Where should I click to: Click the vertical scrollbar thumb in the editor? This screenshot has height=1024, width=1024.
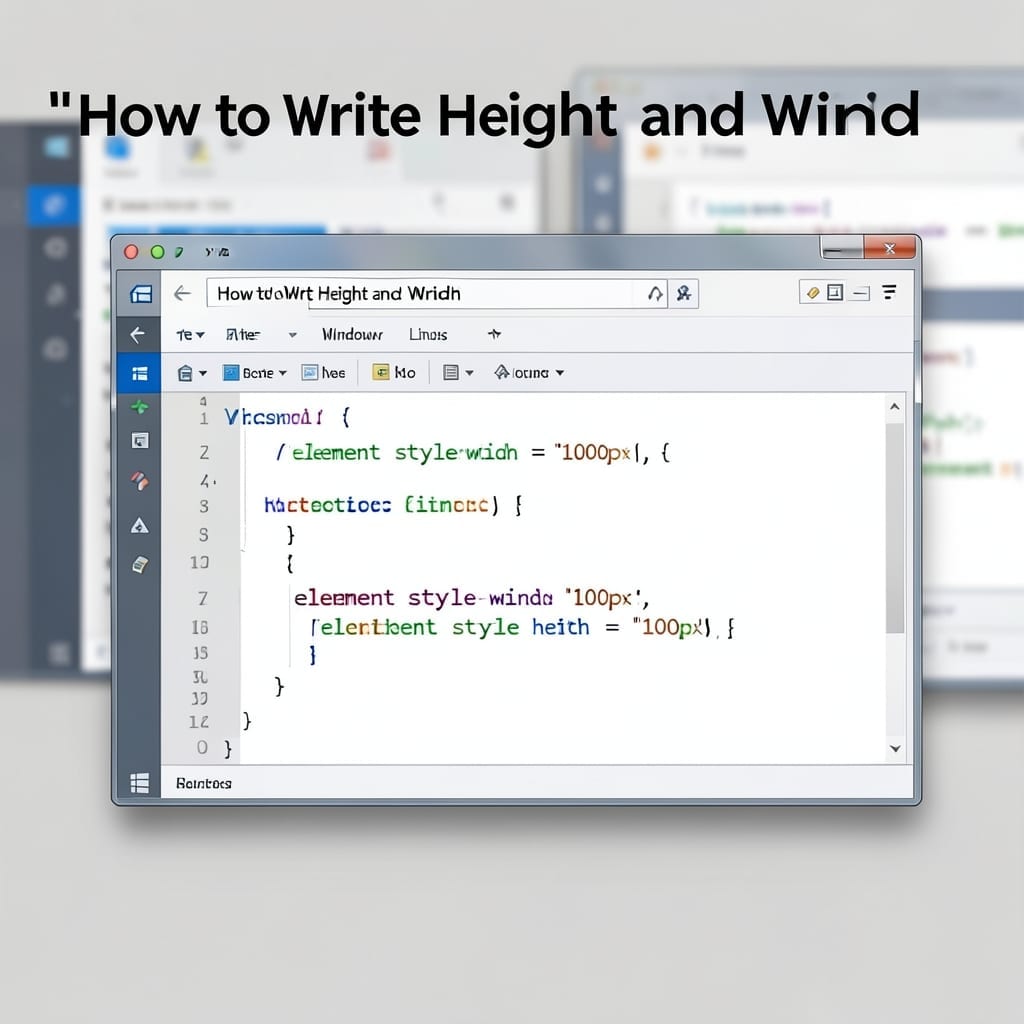click(895, 528)
